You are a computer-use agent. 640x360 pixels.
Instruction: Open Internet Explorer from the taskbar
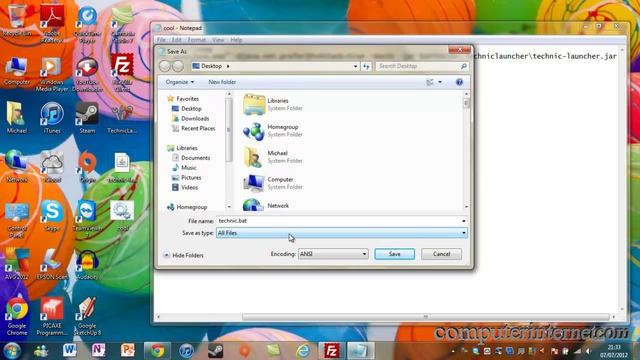[302, 350]
